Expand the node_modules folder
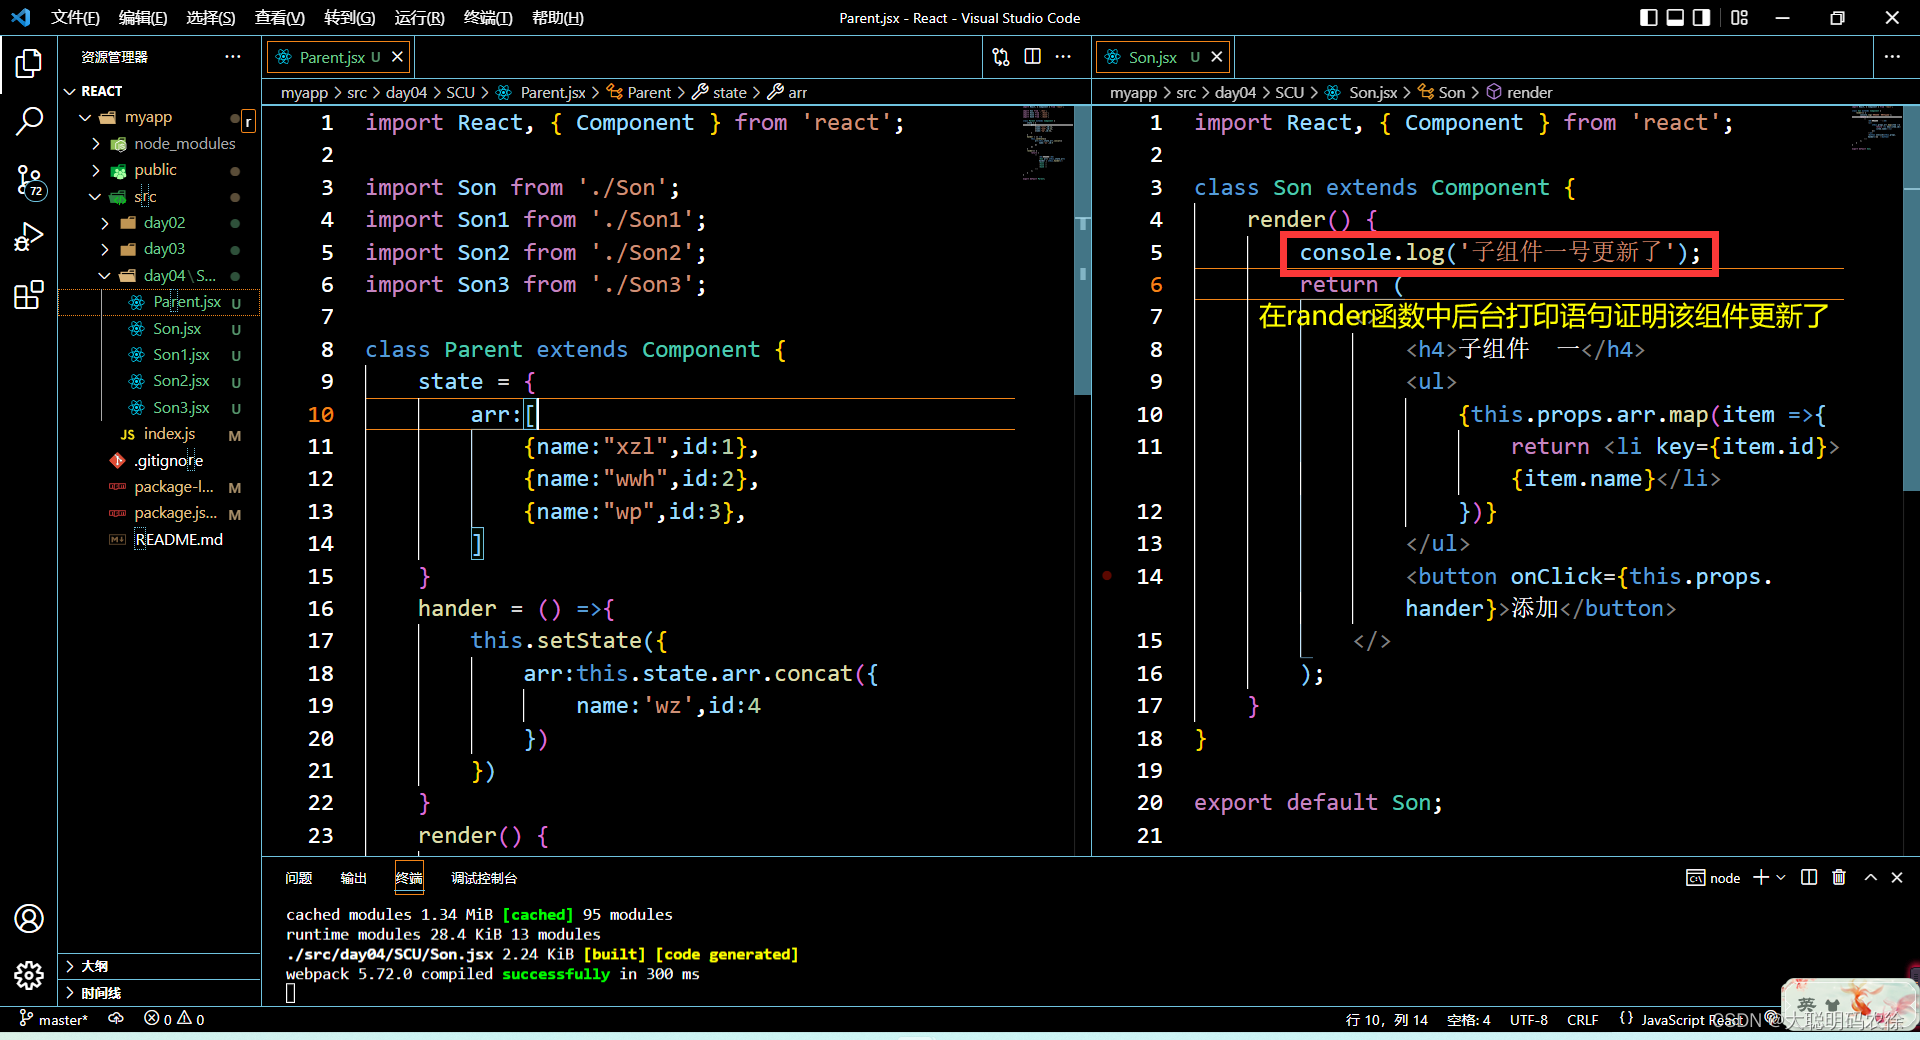Screen dimensions: 1920x1040 point(97,144)
